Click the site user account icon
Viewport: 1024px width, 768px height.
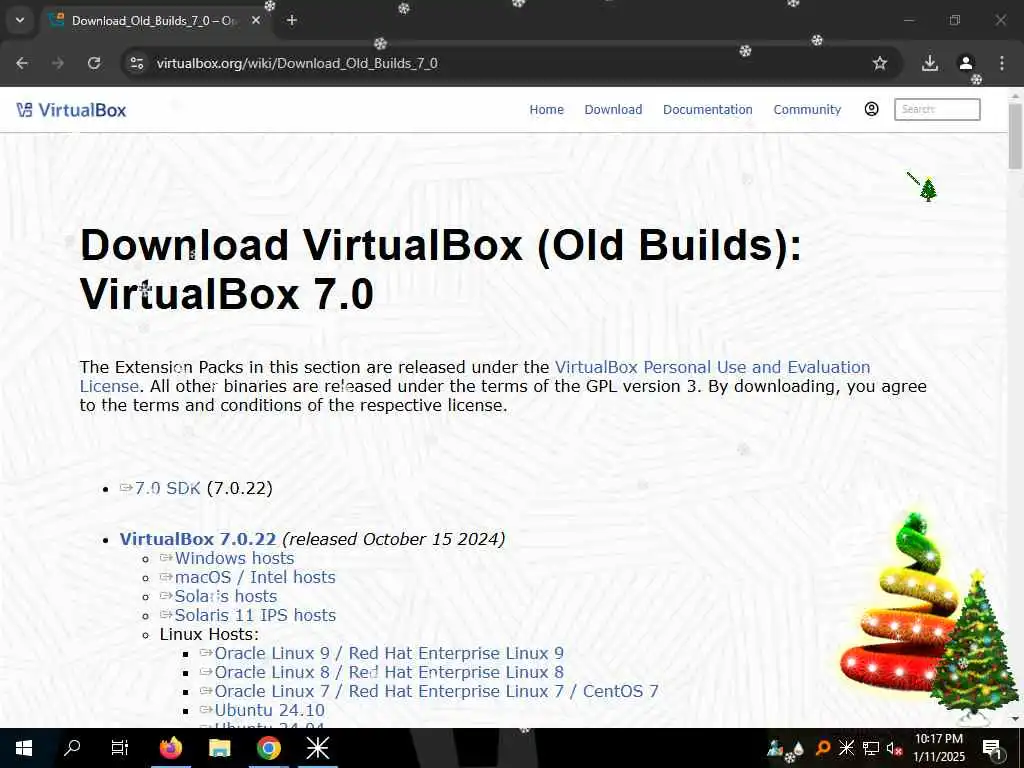(x=871, y=109)
